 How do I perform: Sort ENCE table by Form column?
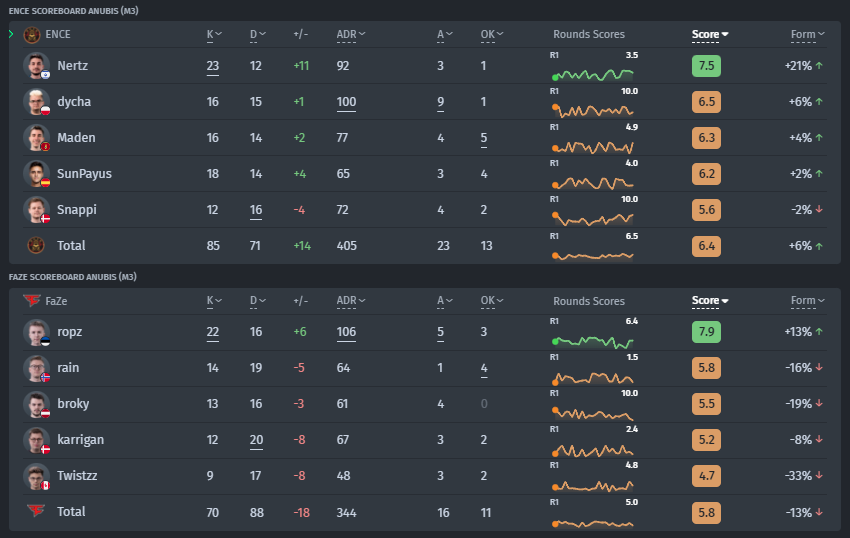[x=807, y=35]
